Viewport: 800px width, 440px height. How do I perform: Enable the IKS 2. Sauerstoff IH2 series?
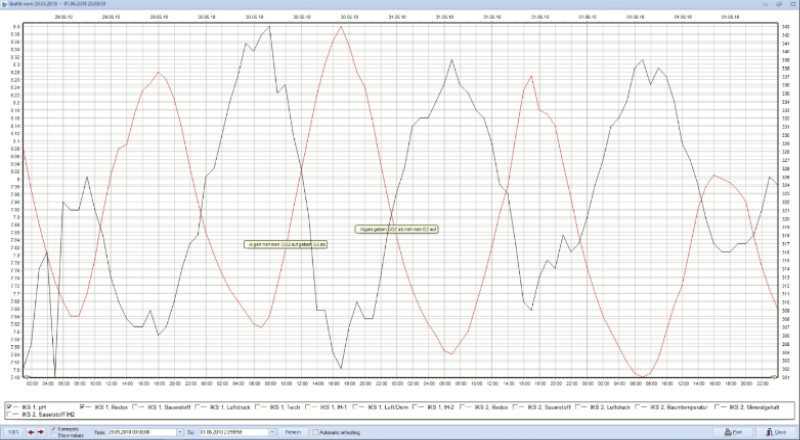10,415
